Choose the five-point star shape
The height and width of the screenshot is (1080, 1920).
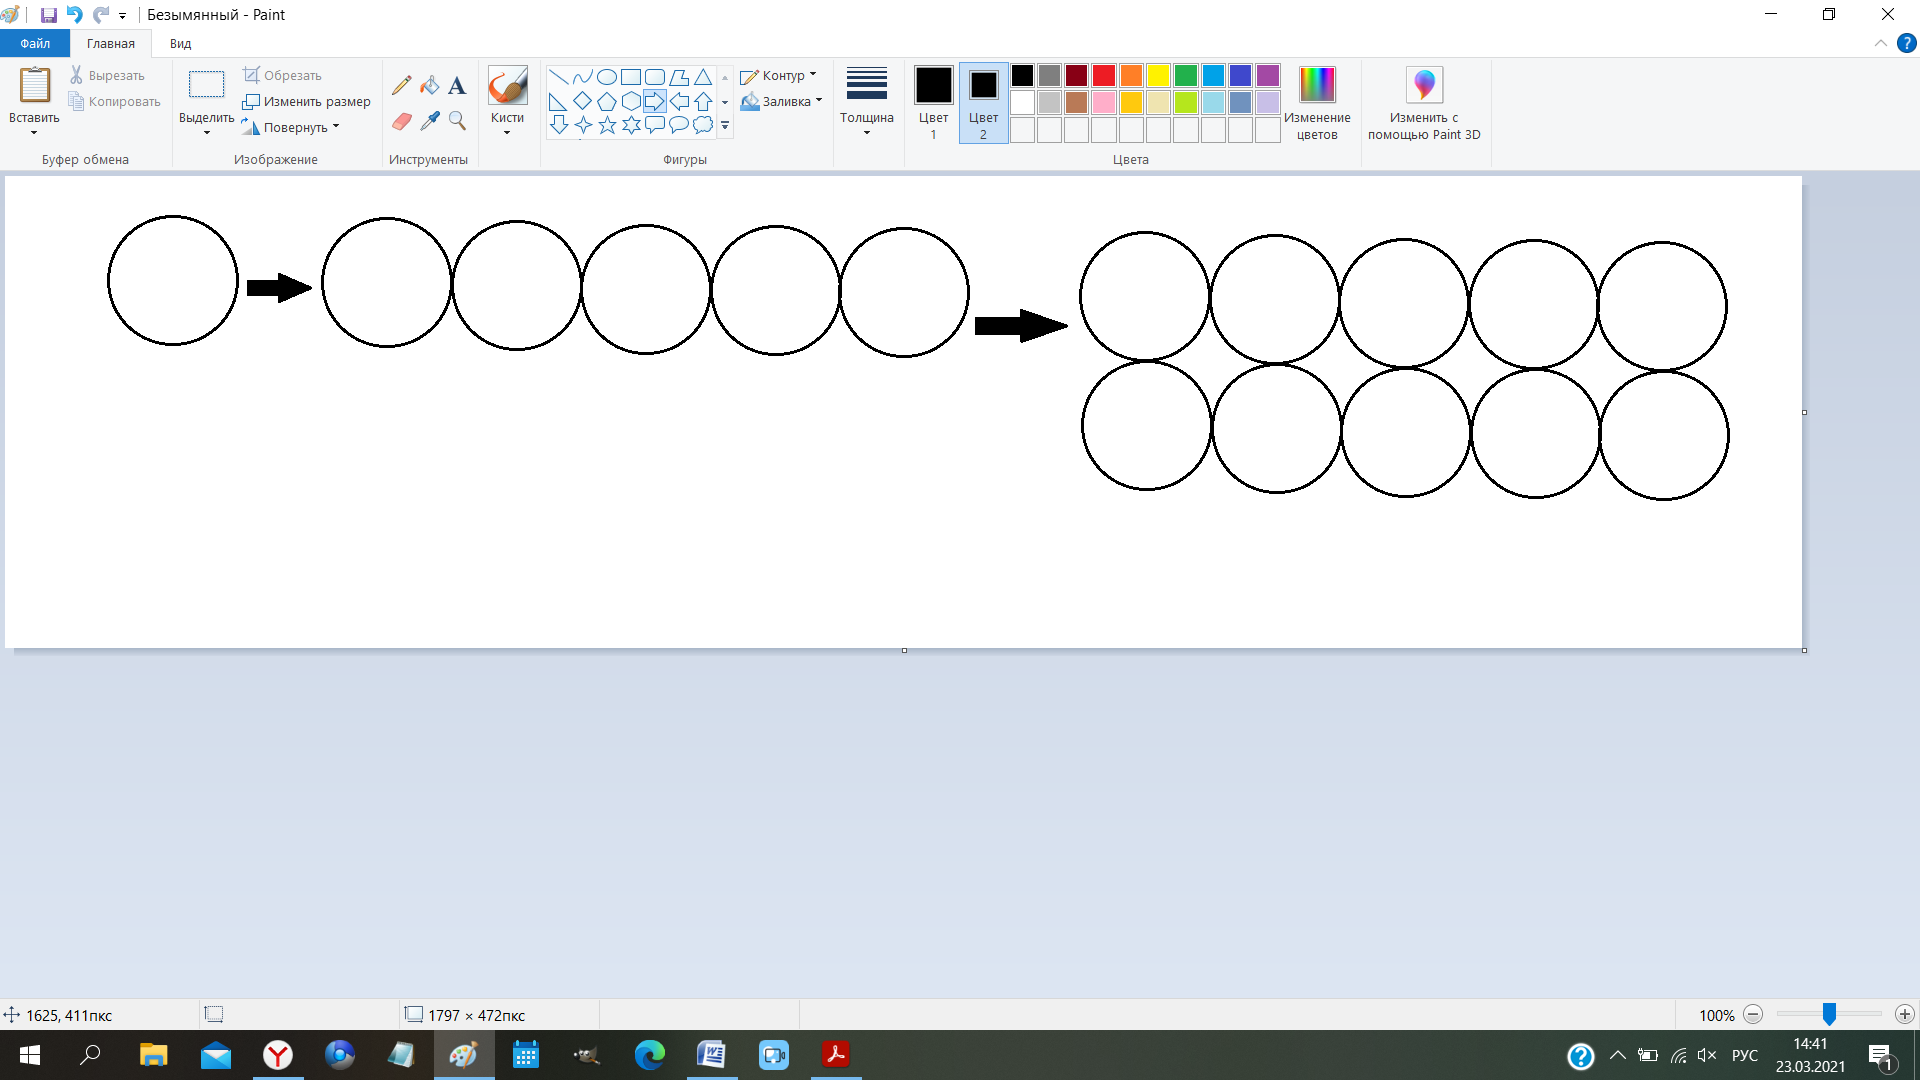click(607, 125)
